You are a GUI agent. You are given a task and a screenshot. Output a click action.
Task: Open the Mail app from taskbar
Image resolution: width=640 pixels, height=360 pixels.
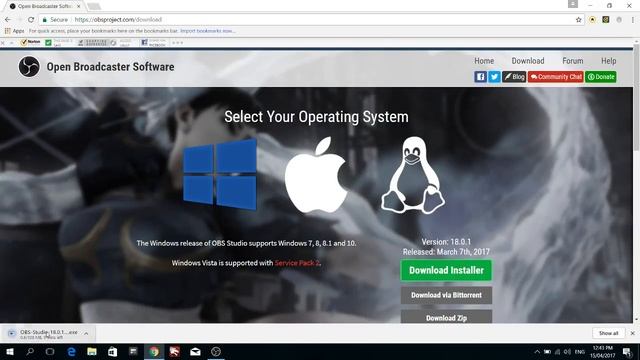195,351
